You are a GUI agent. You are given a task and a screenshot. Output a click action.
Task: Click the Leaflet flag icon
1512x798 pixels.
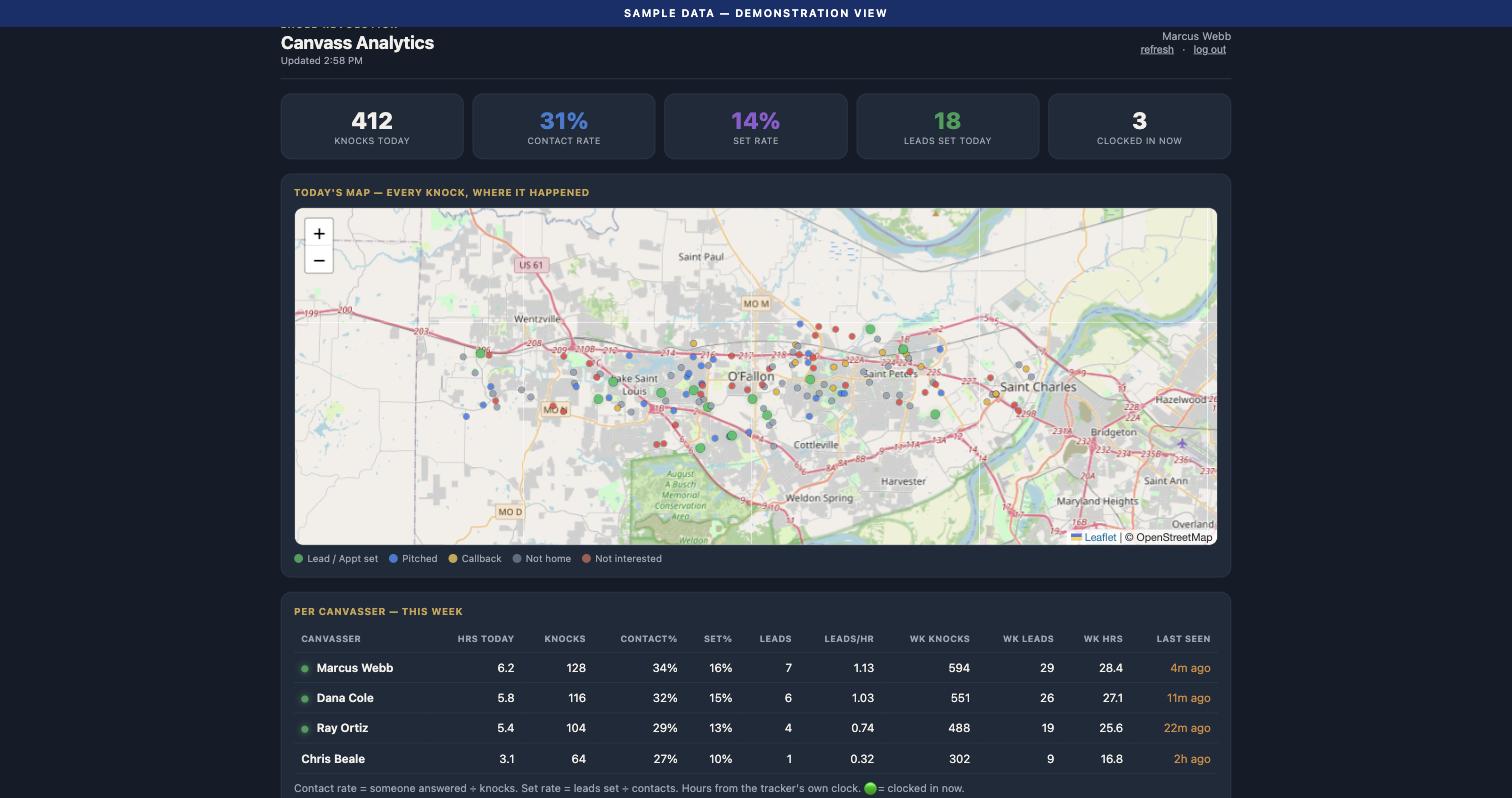click(x=1076, y=537)
